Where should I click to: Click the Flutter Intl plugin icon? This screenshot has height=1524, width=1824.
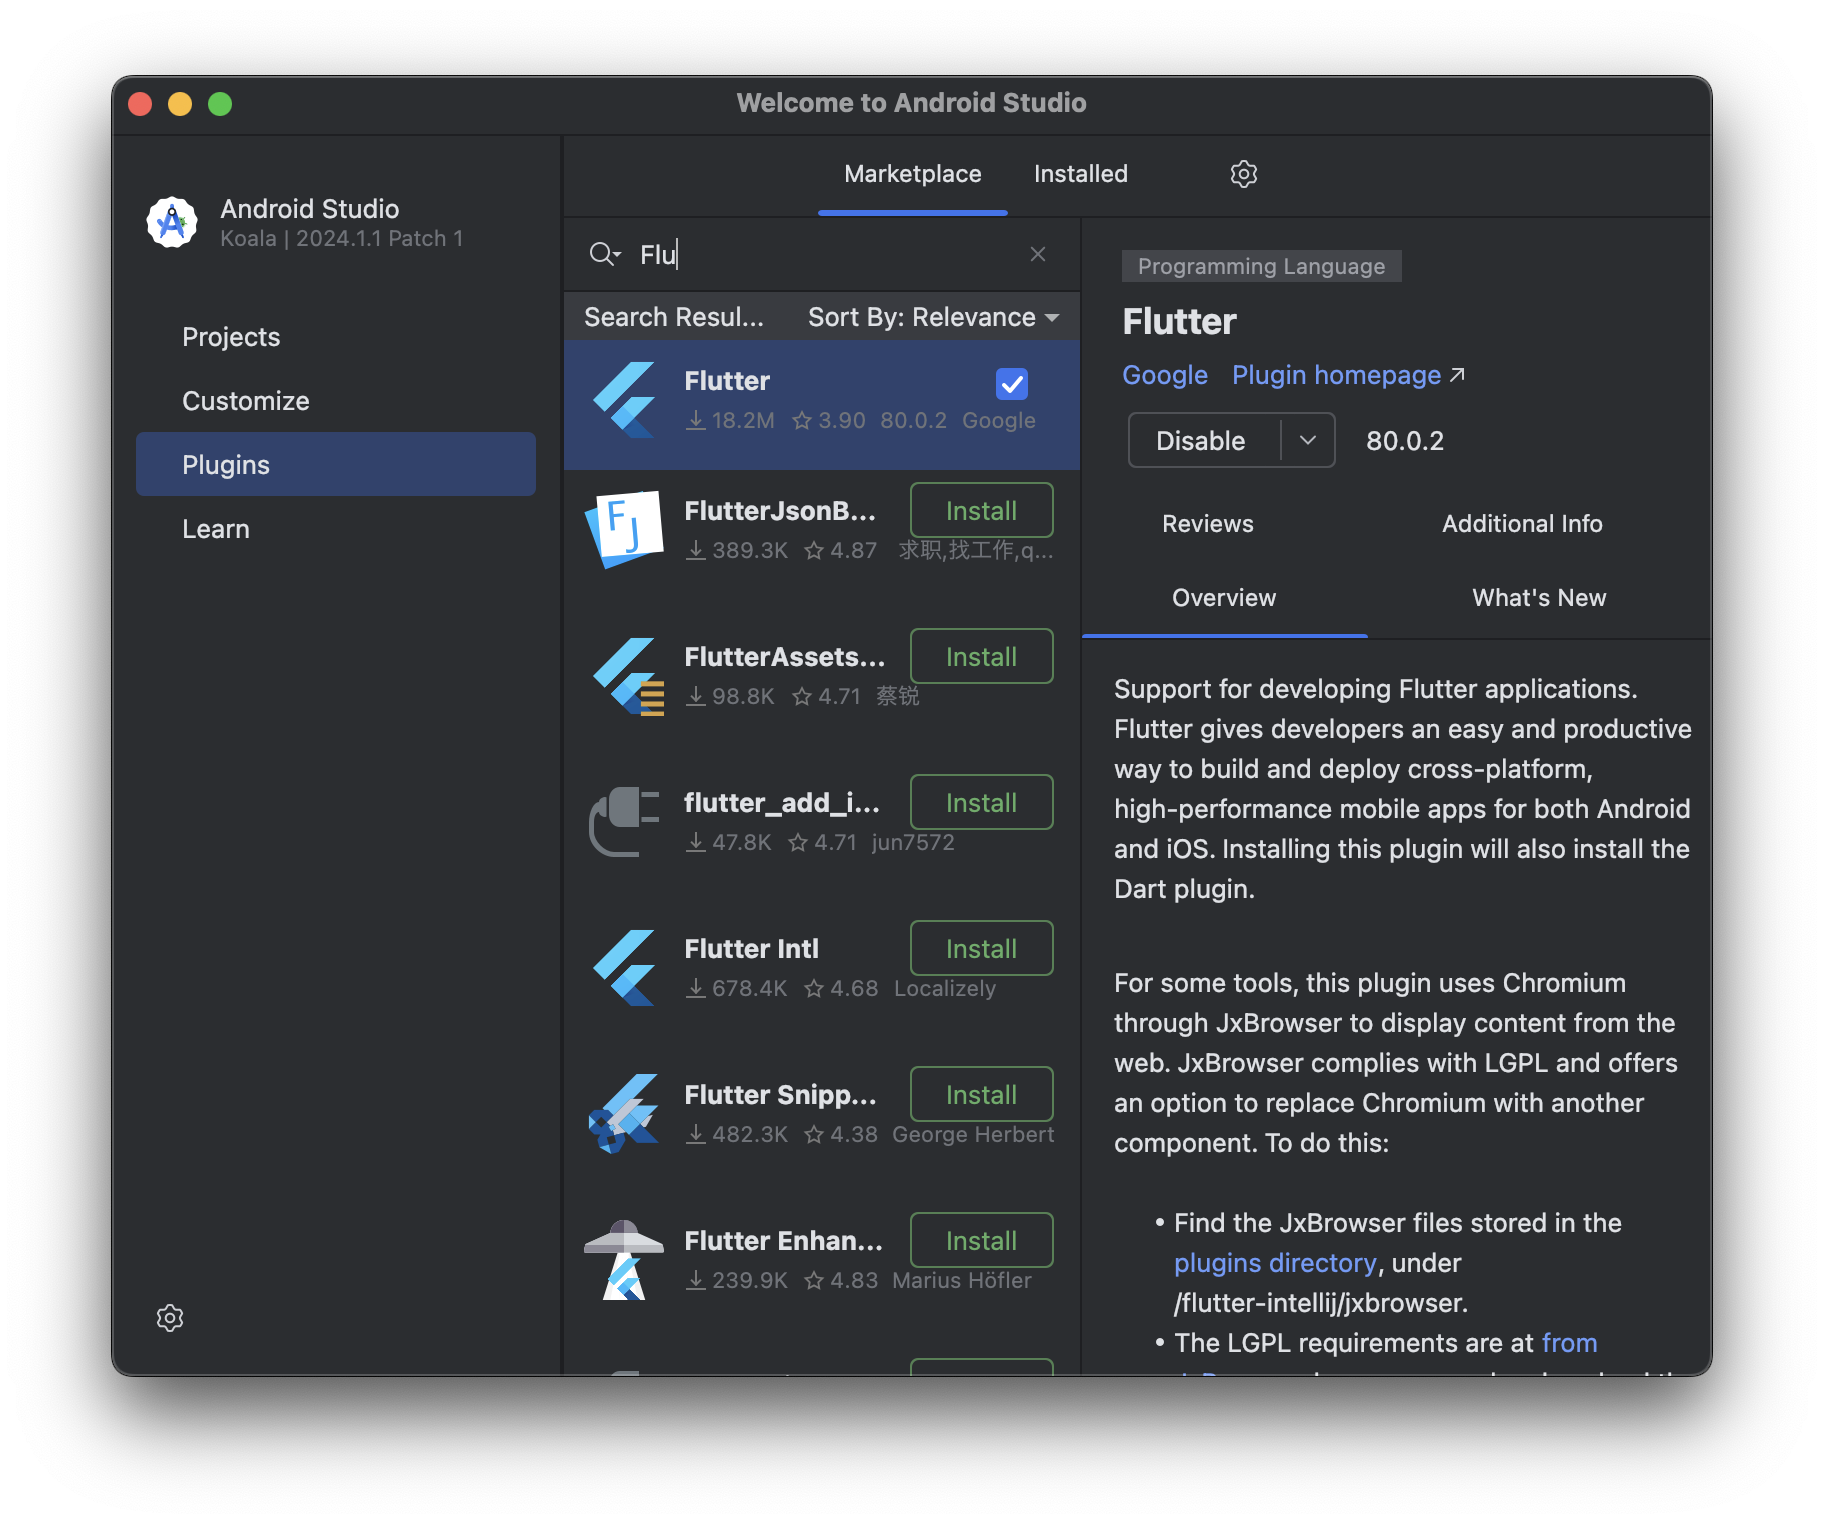pyautogui.click(x=625, y=966)
